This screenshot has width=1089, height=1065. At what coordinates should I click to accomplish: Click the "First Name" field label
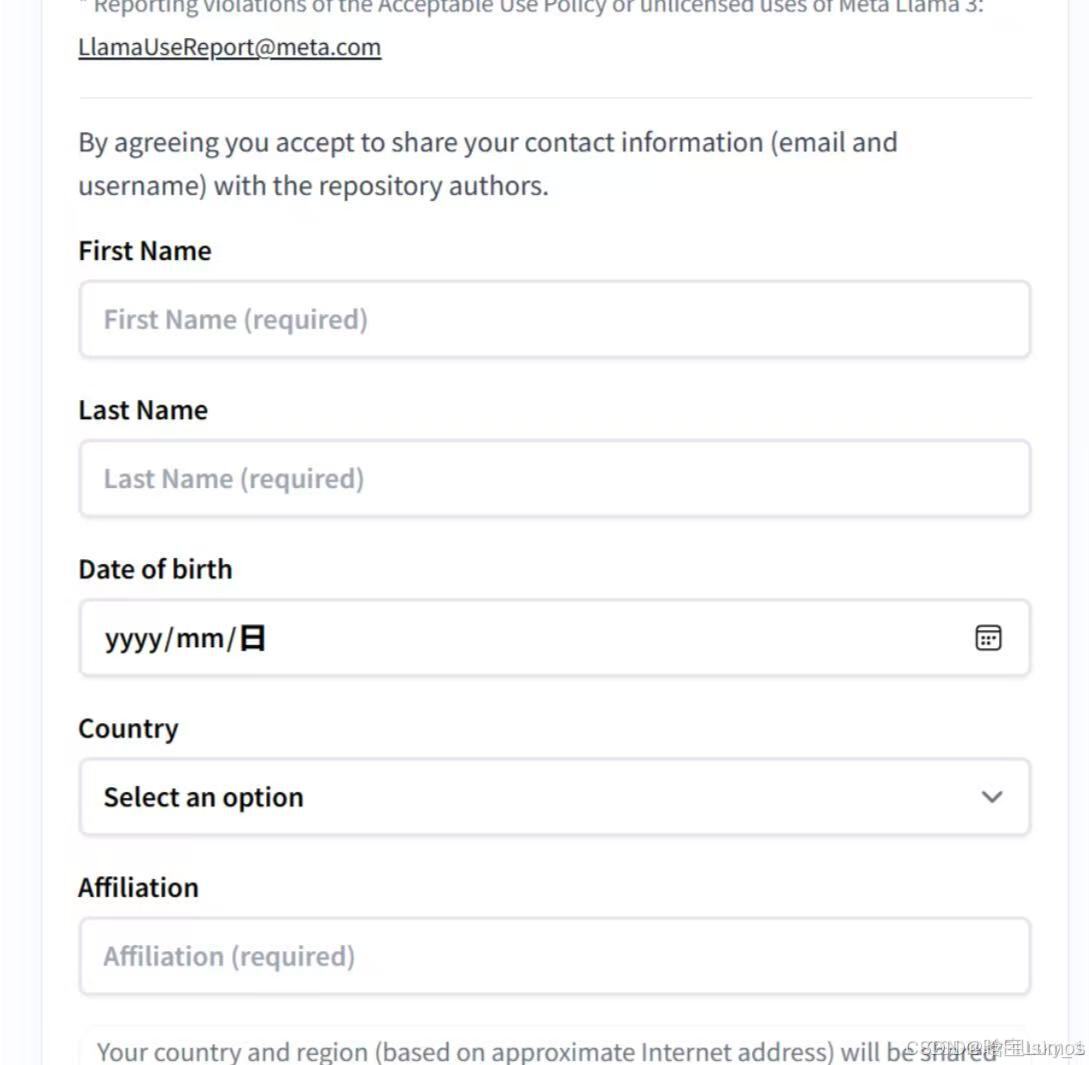(145, 251)
